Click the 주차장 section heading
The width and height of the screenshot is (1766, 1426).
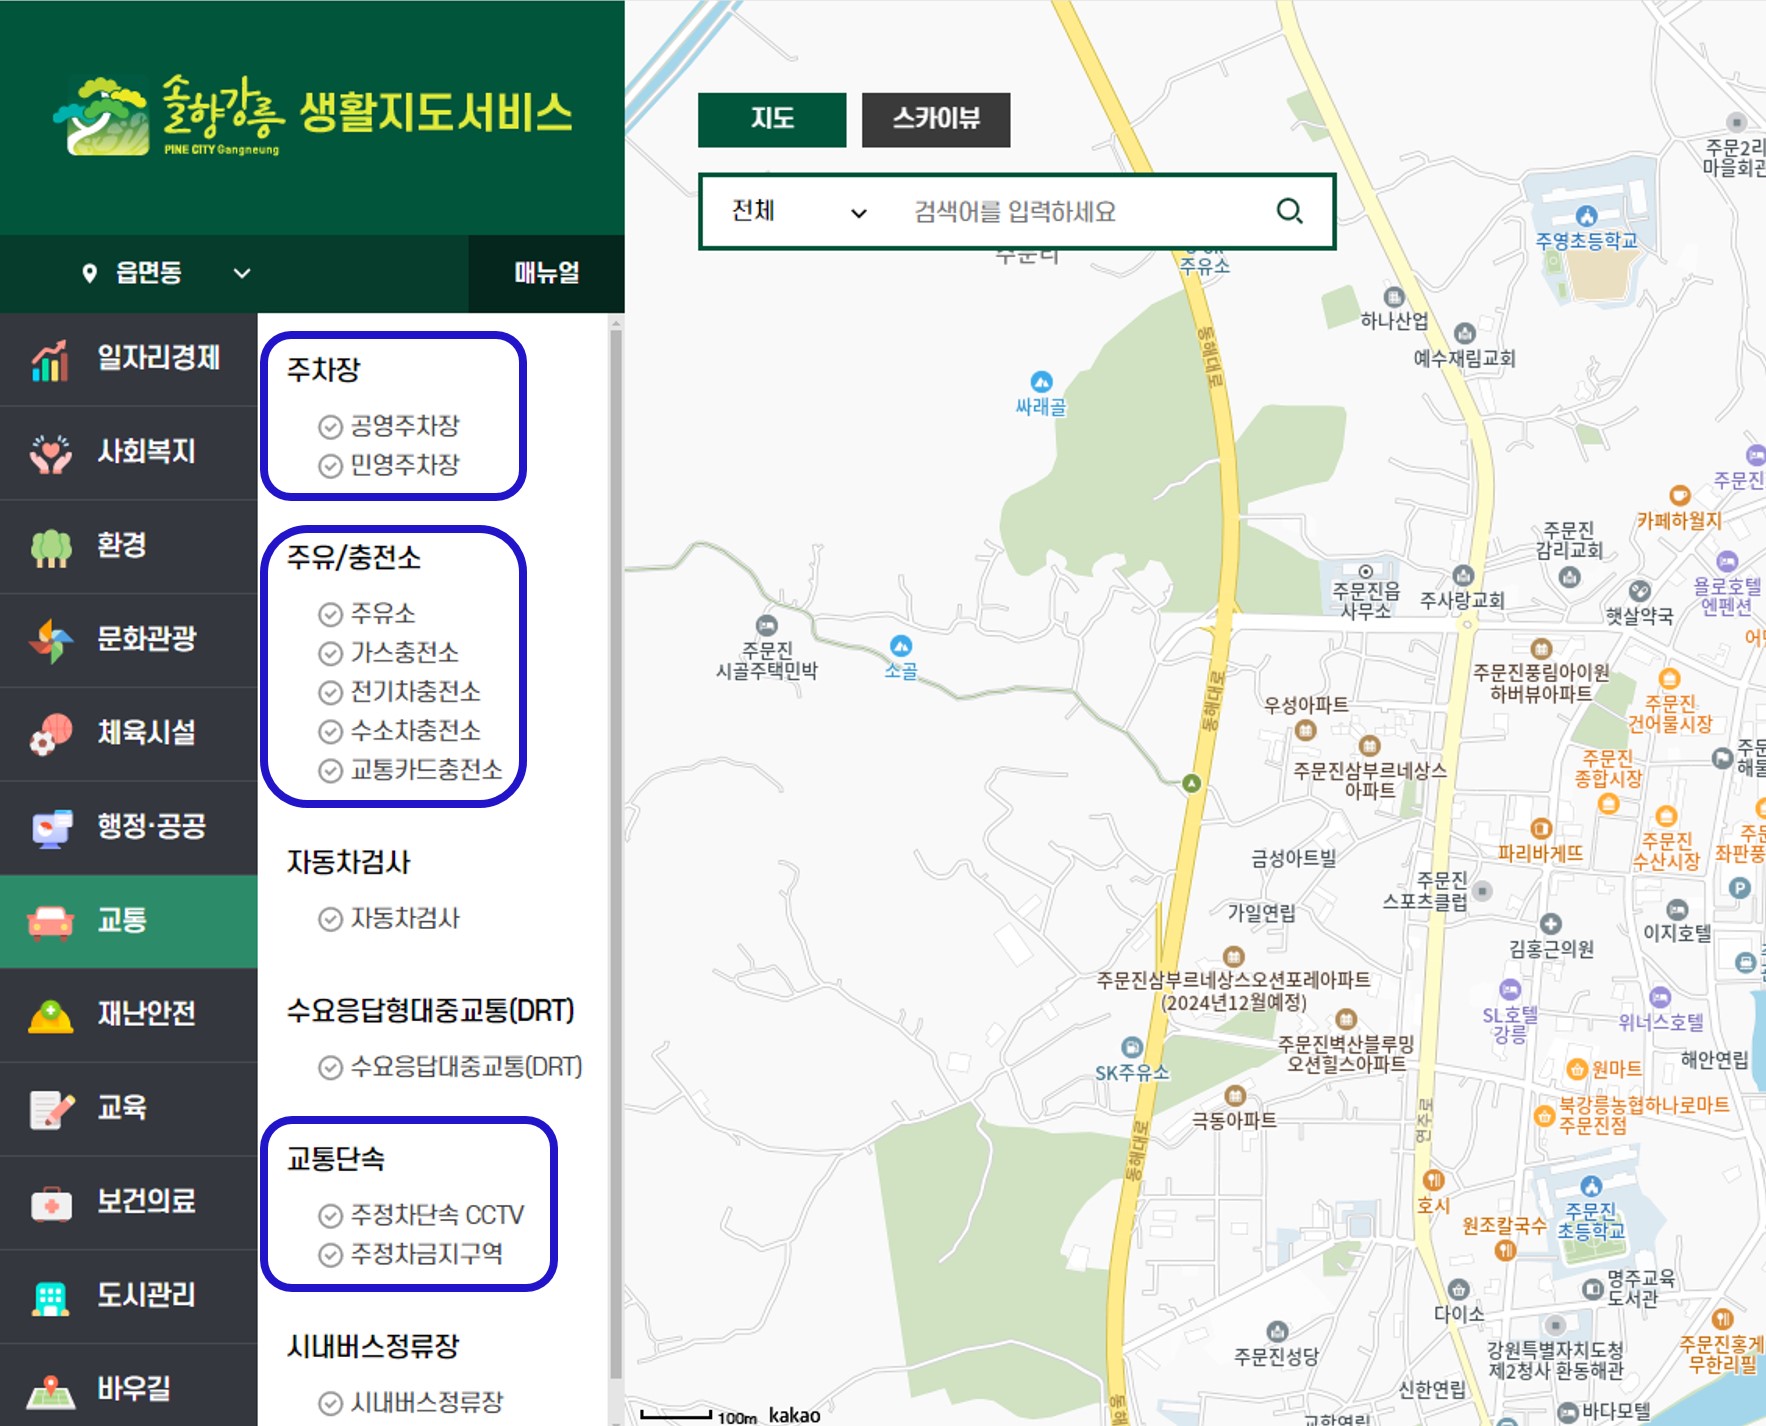tap(323, 370)
